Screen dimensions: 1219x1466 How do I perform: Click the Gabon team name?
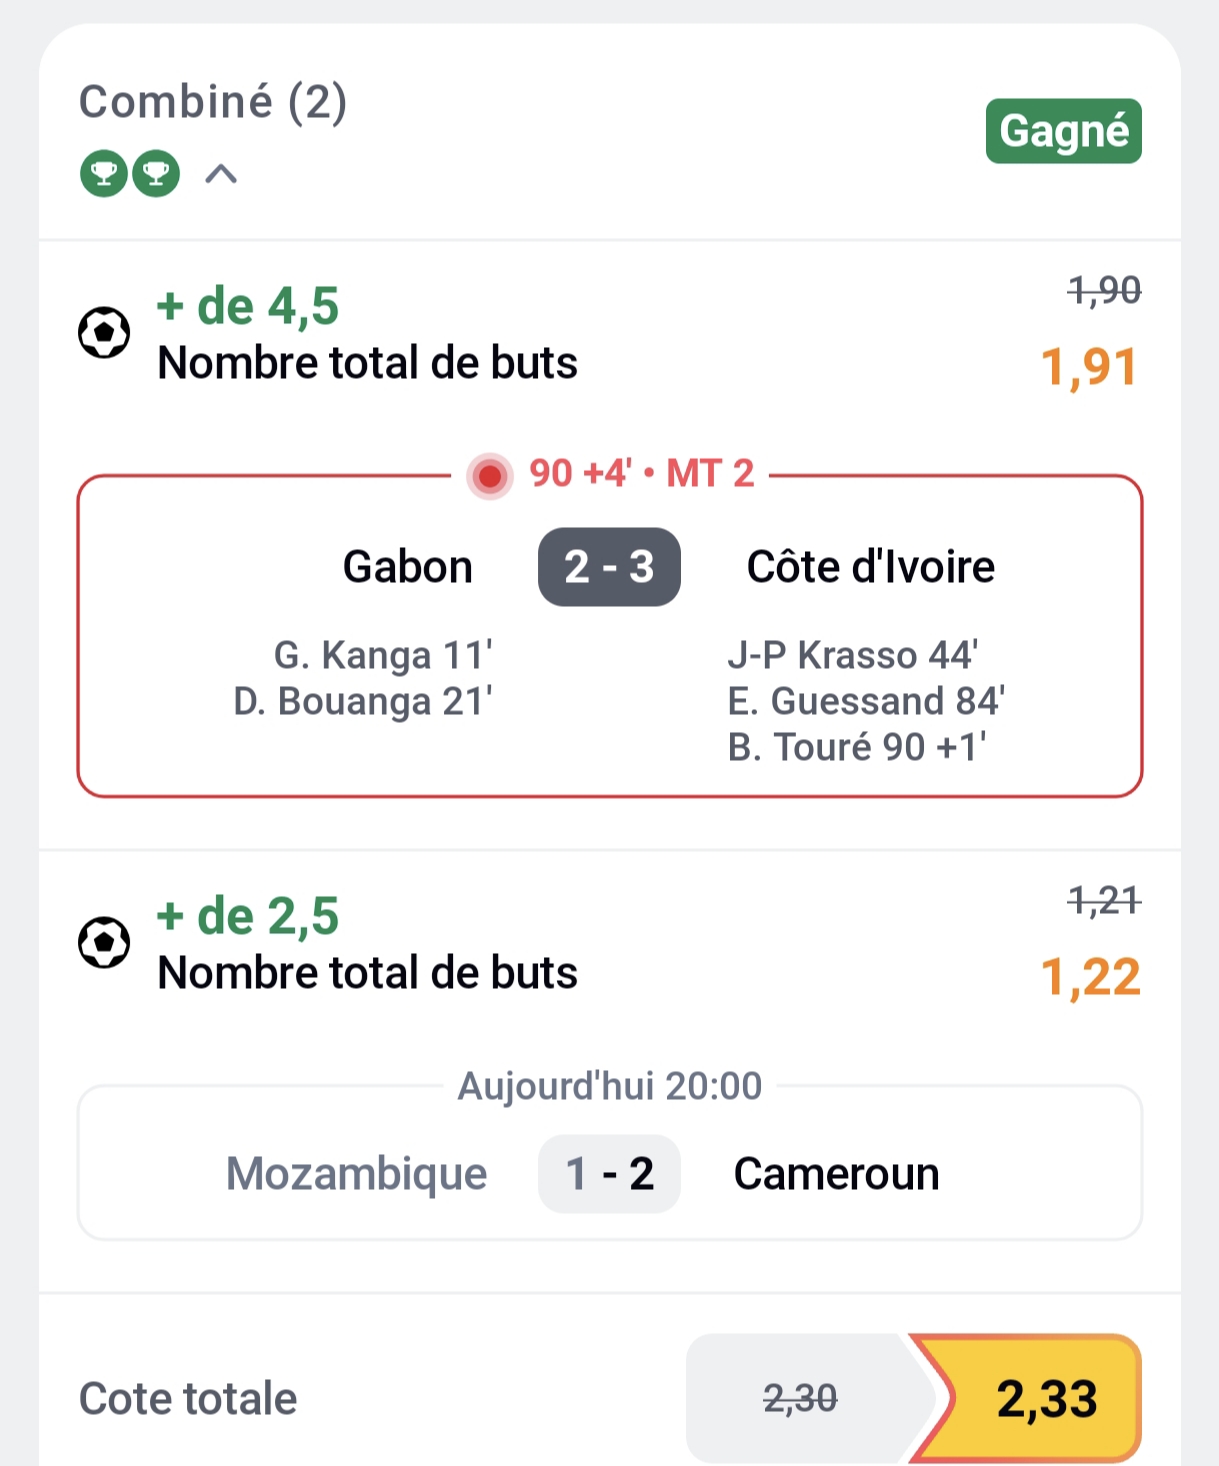point(408,567)
